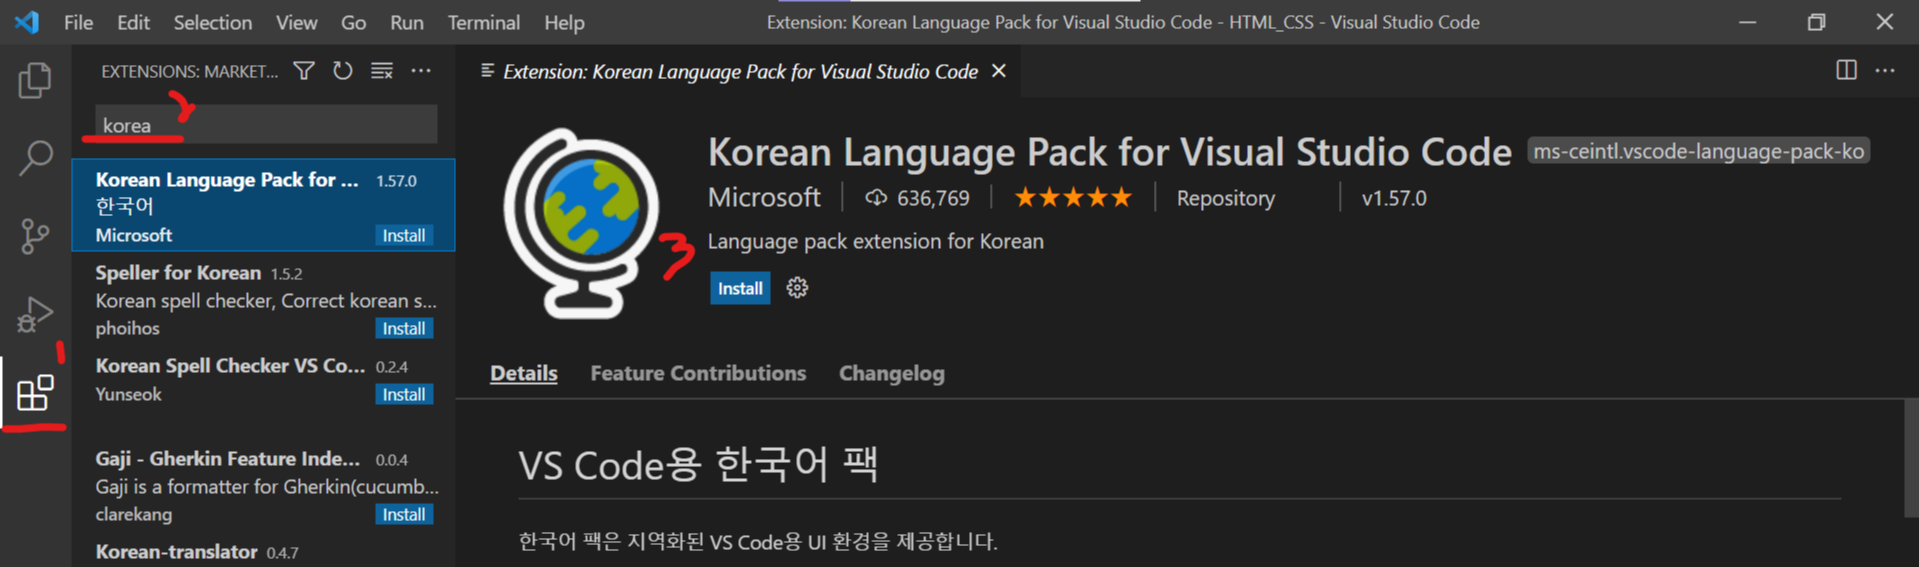This screenshot has height=567, width=1919.
Task: Install Korean Language Pack from details page
Action: (x=740, y=288)
